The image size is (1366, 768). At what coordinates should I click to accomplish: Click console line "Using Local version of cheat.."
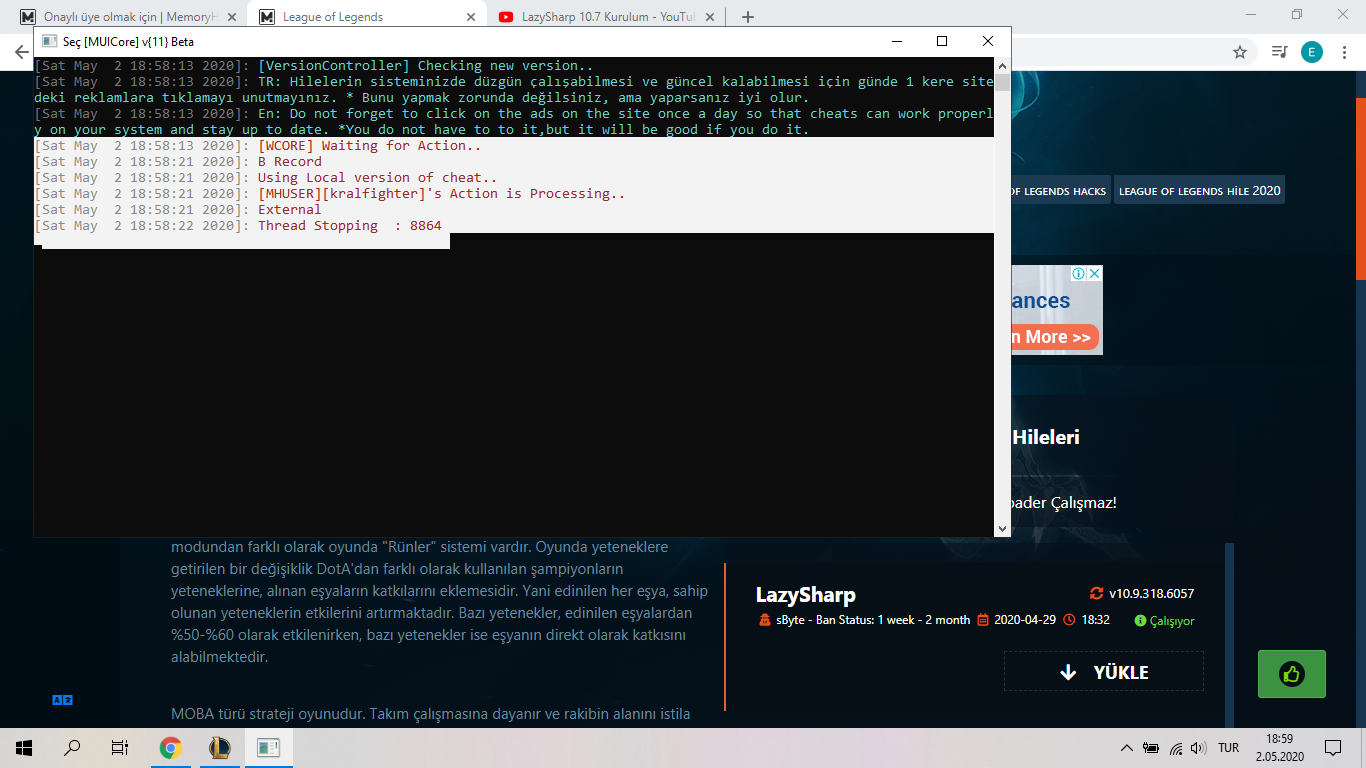[378, 178]
